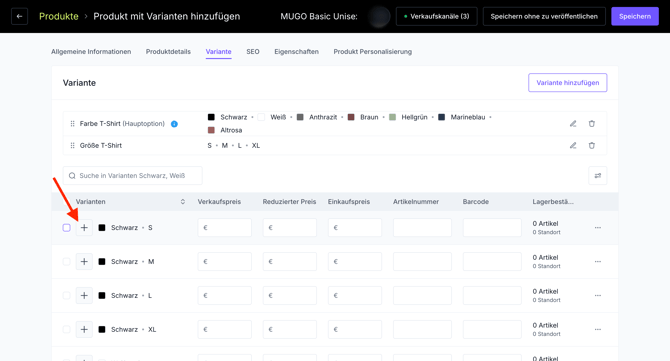Click the purple Speichern button
This screenshot has height=361, width=670.
point(635,16)
